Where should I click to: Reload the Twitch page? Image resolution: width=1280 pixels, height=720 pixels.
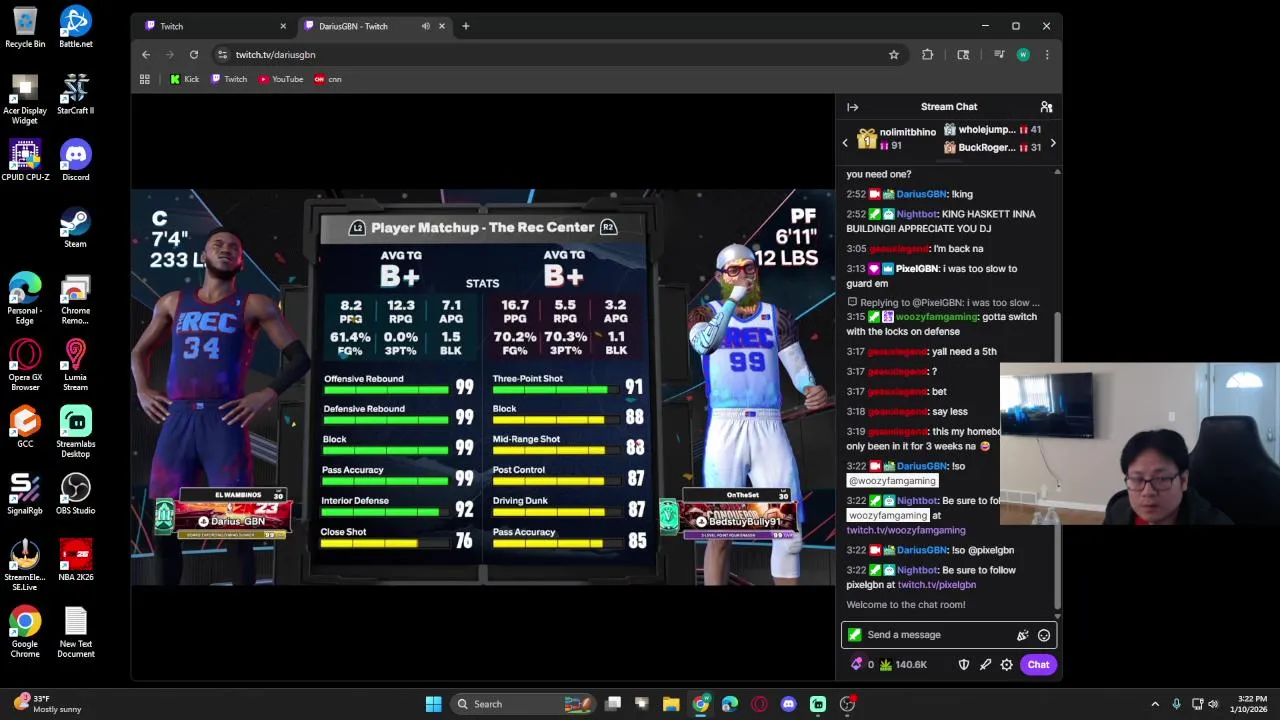pyautogui.click(x=194, y=55)
